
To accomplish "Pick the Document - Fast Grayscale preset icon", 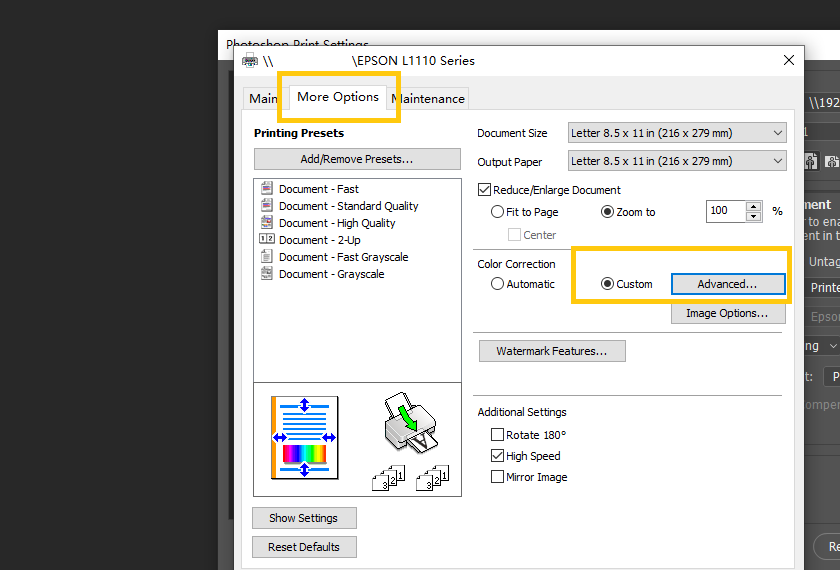I will pos(267,257).
